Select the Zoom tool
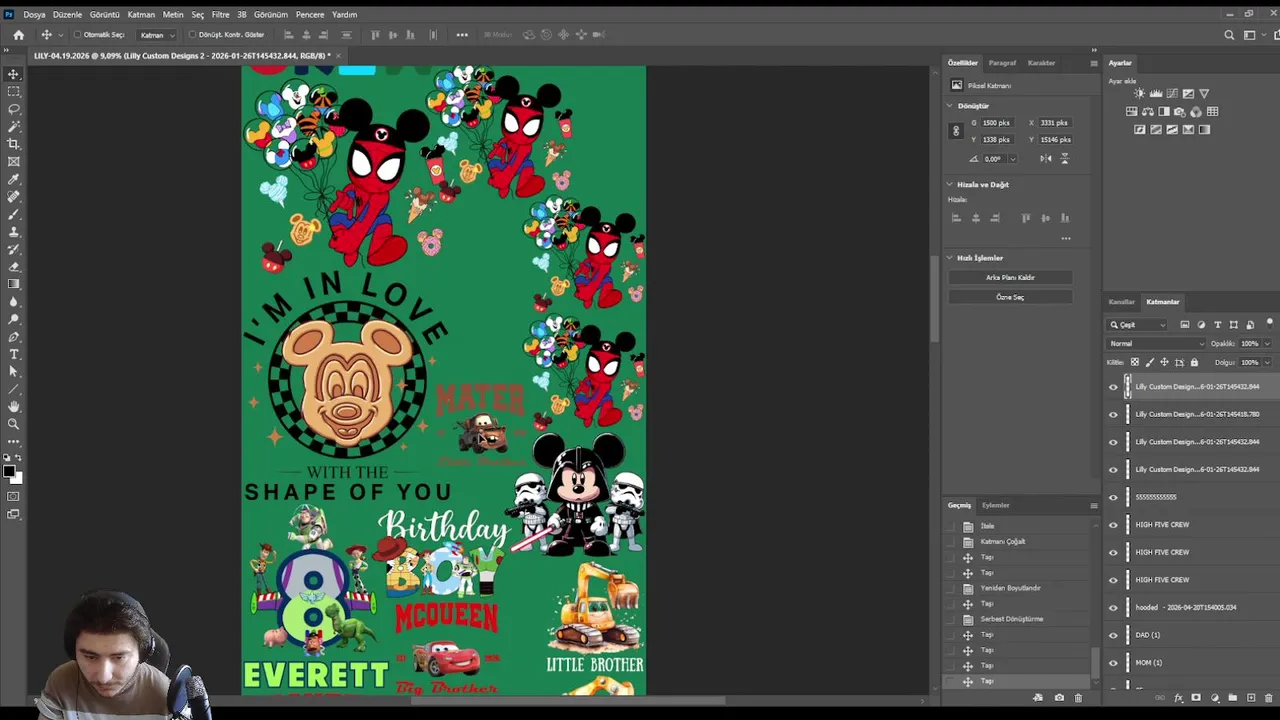1280x720 pixels. click(x=14, y=424)
